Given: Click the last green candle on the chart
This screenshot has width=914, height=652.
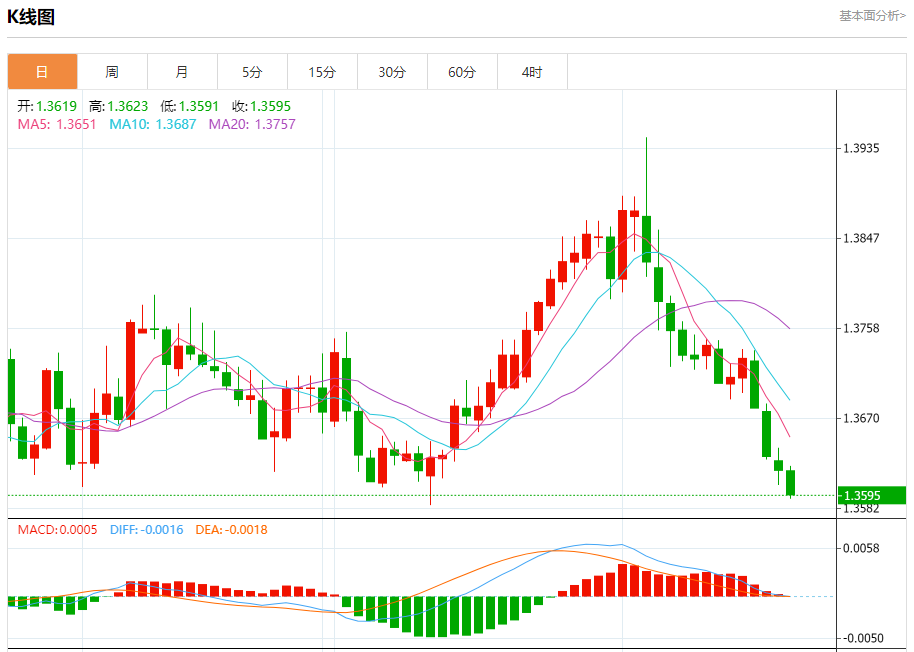Looking at the screenshot, I should 790,482.
